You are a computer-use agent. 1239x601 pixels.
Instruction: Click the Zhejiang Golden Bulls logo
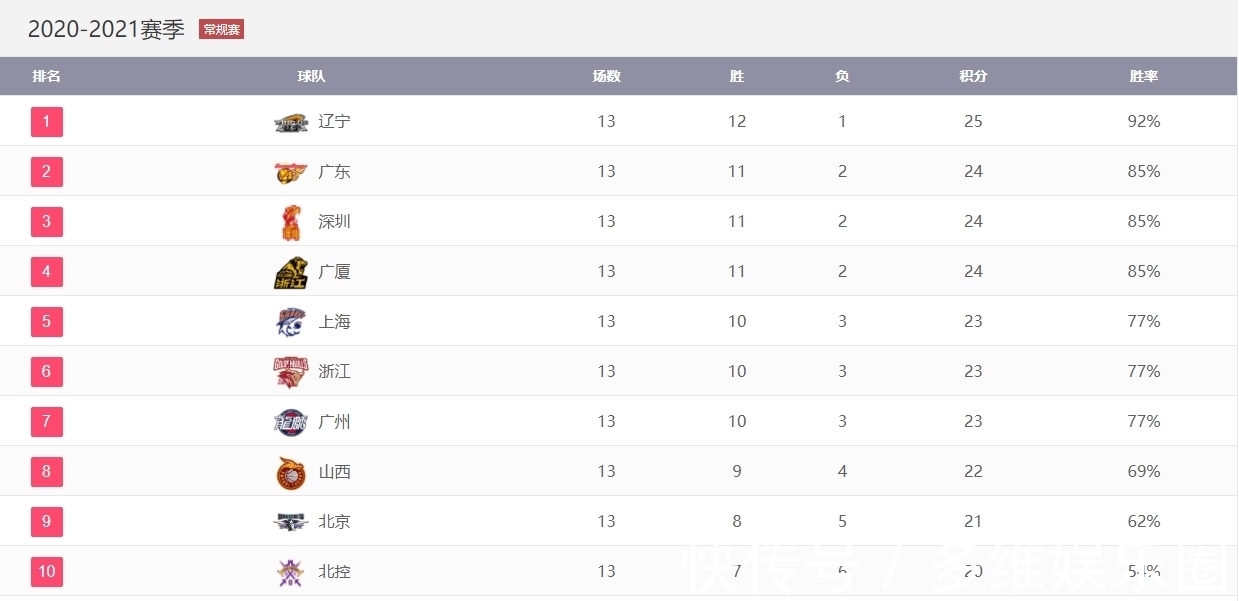click(291, 372)
